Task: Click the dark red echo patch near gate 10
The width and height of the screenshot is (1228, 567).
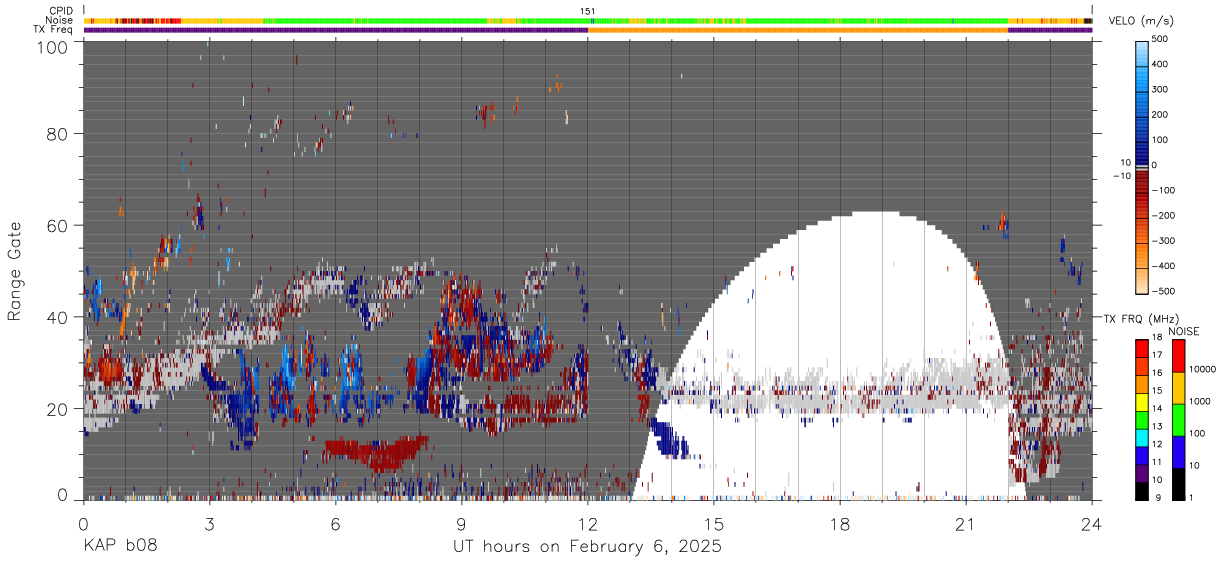Action: coord(375,451)
